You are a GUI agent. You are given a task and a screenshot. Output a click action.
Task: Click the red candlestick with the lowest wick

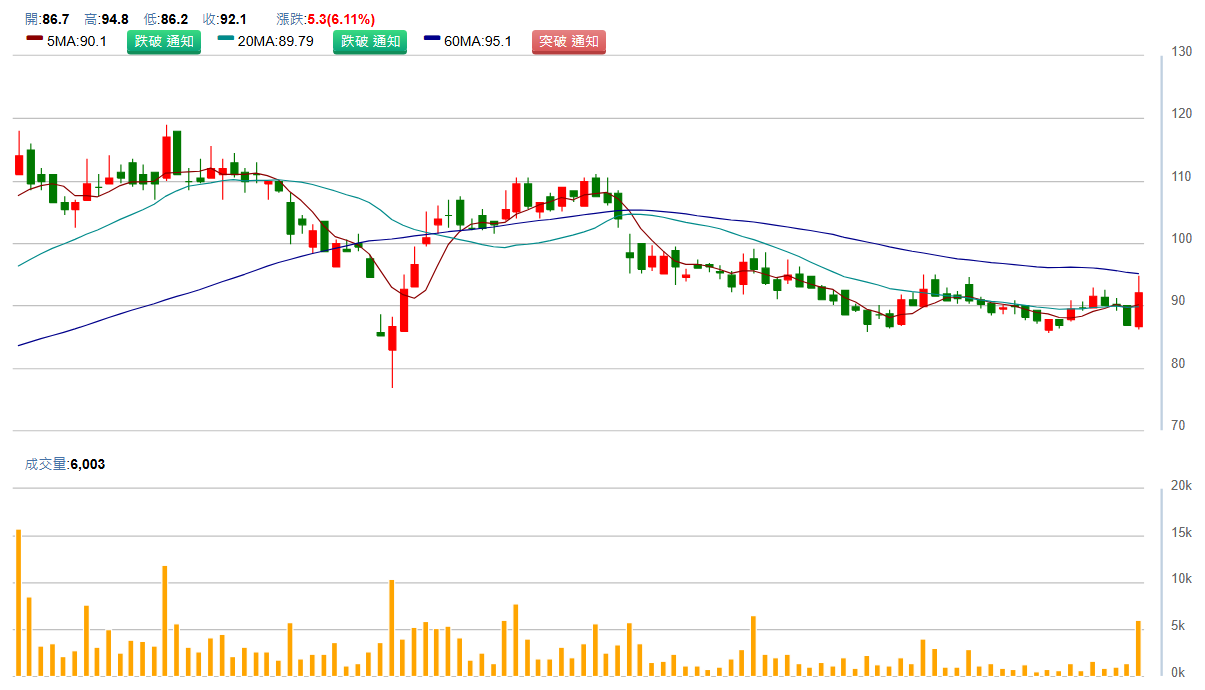392,338
